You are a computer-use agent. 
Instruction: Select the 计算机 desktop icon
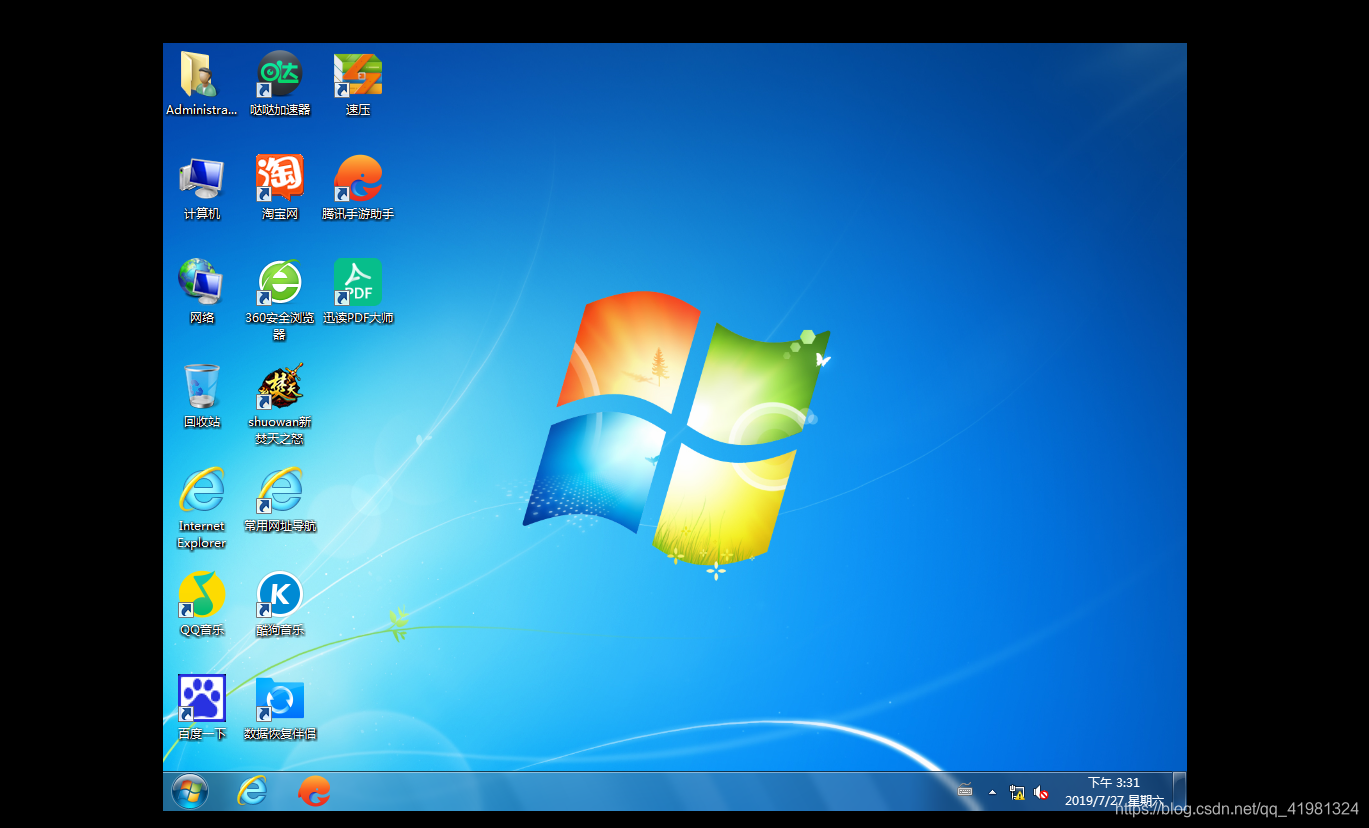click(x=201, y=188)
